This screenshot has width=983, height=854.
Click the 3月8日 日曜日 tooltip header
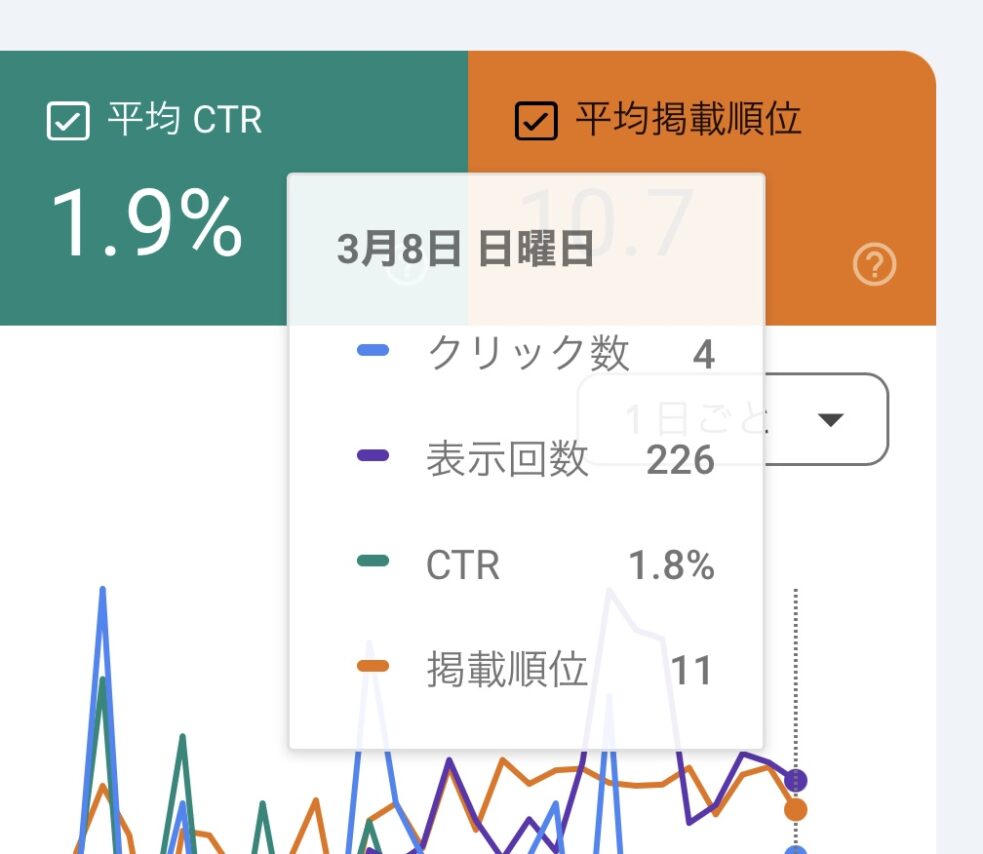coord(465,250)
